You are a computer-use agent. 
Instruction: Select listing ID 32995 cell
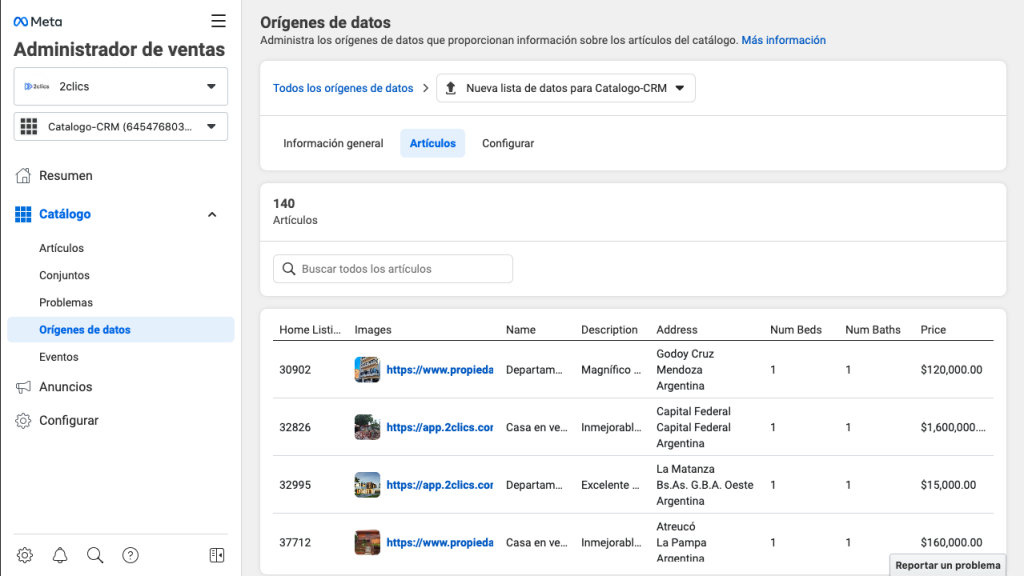click(x=295, y=485)
